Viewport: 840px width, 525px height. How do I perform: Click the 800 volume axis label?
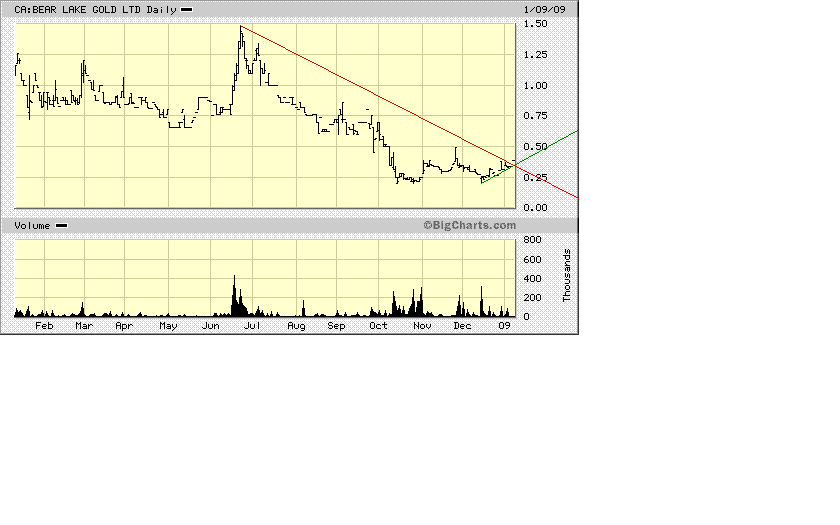pos(532,240)
